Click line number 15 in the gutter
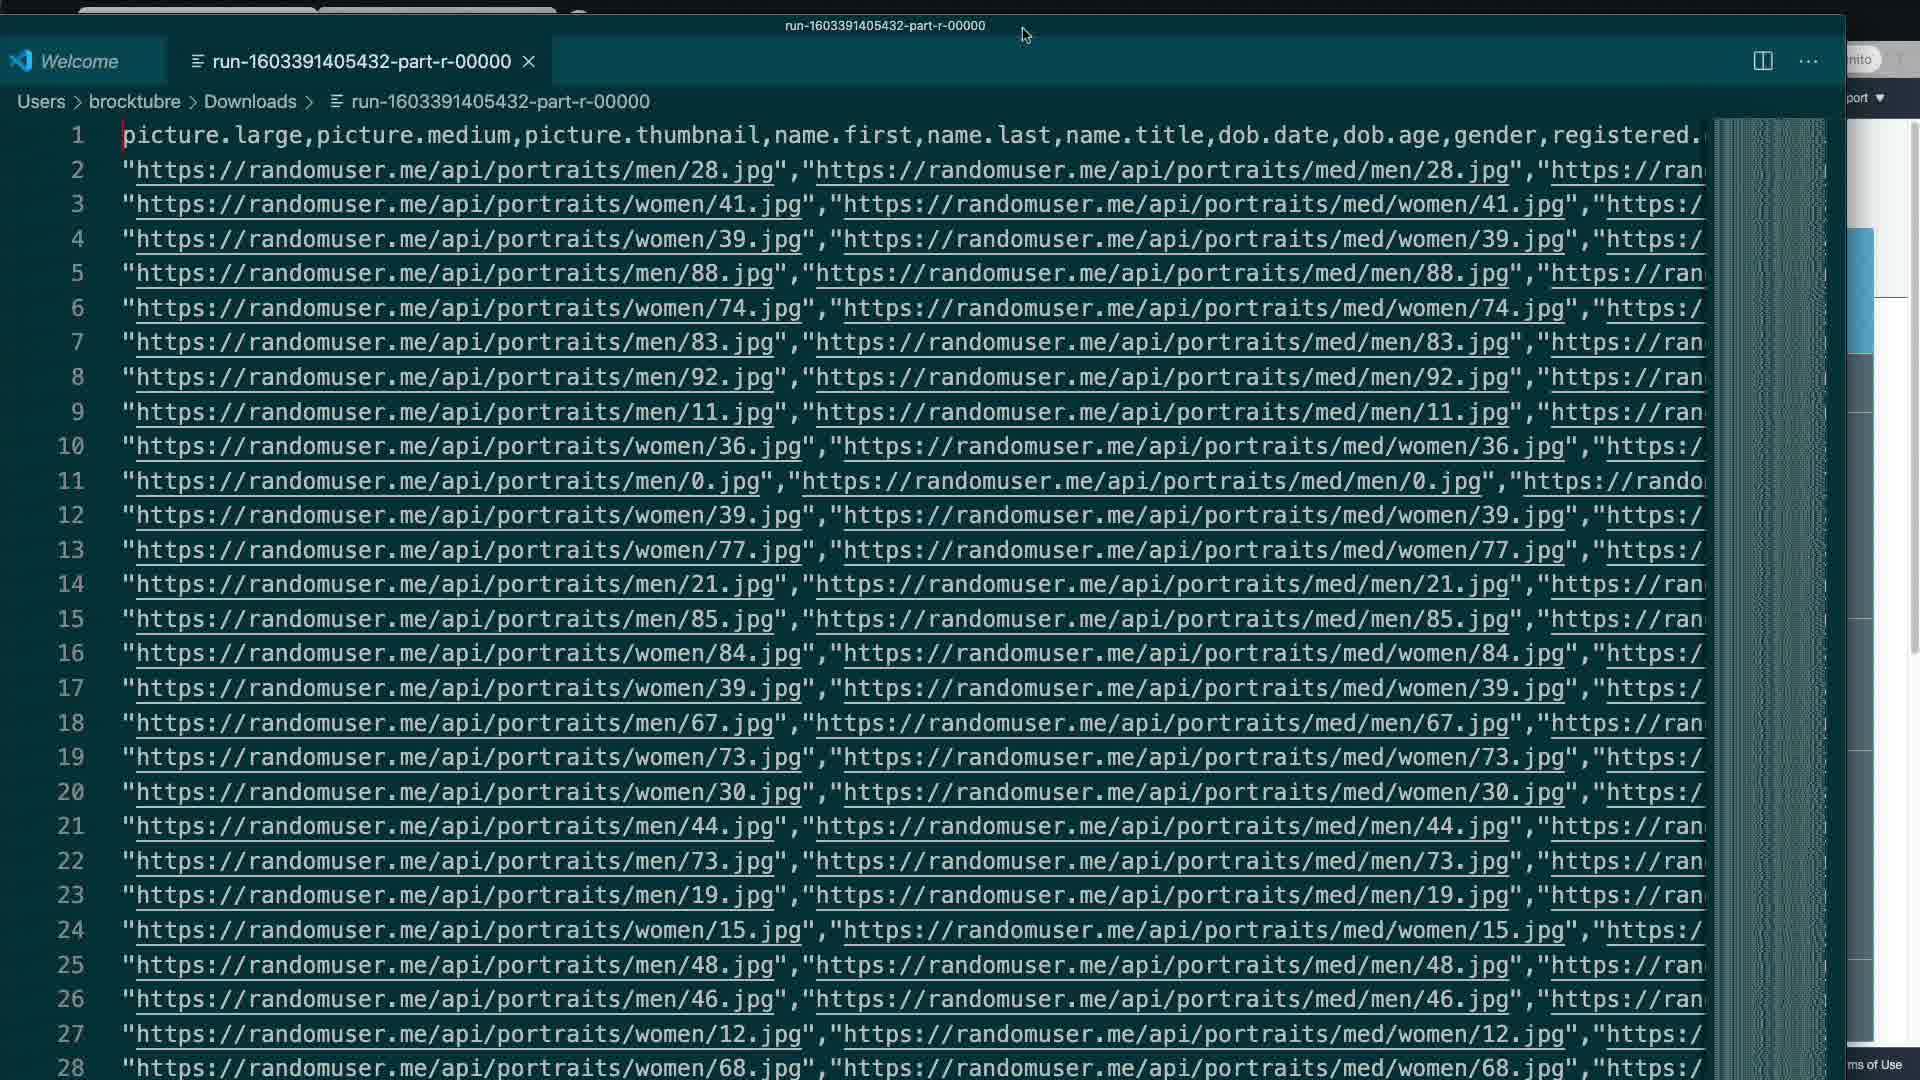Image resolution: width=1920 pixels, height=1080 pixels. 70,619
